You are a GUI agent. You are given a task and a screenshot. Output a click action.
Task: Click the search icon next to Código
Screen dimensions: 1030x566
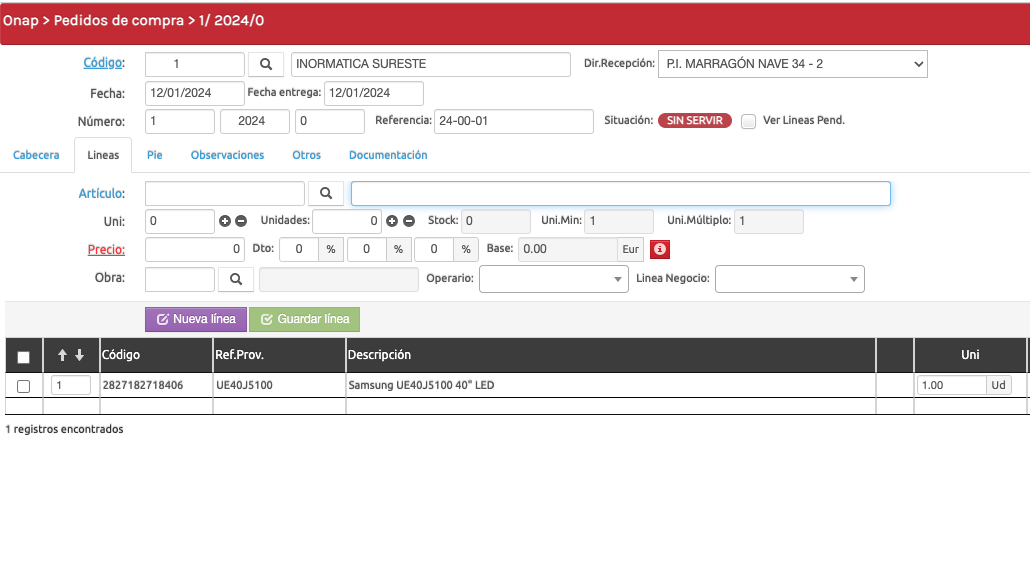(x=266, y=64)
